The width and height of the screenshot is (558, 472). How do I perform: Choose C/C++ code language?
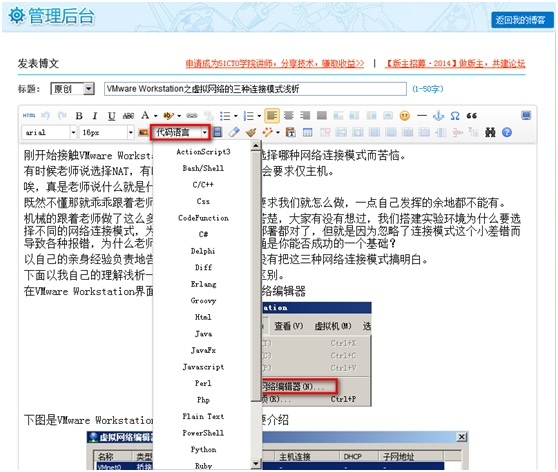pos(203,185)
